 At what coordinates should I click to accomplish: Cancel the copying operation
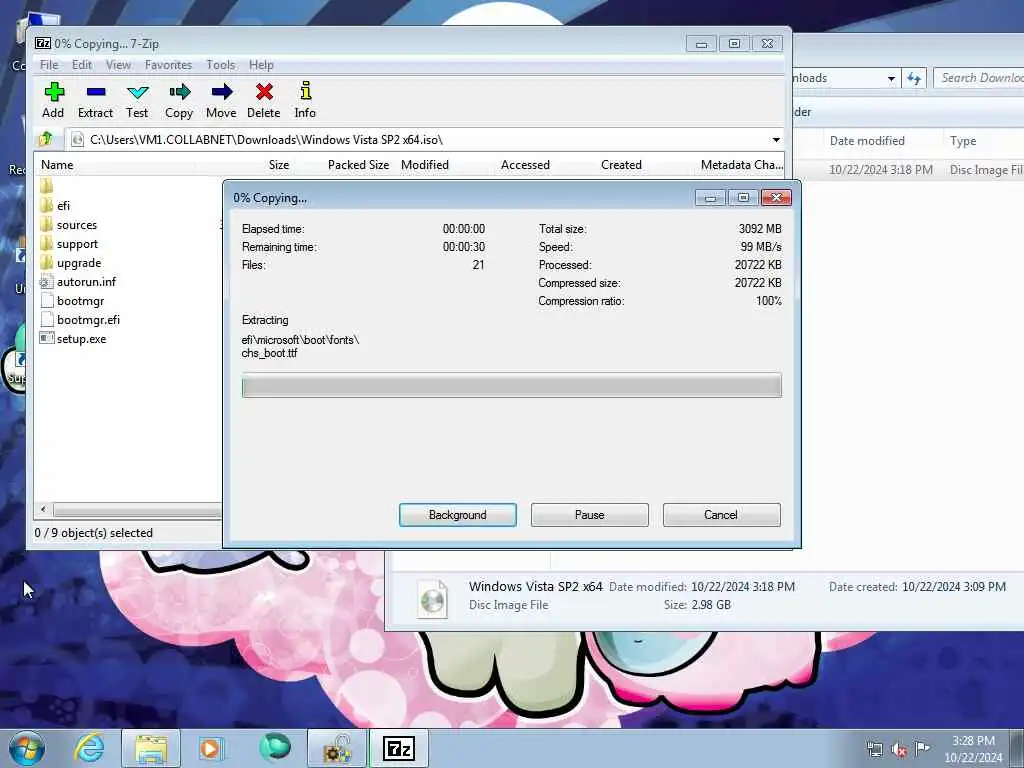point(721,515)
